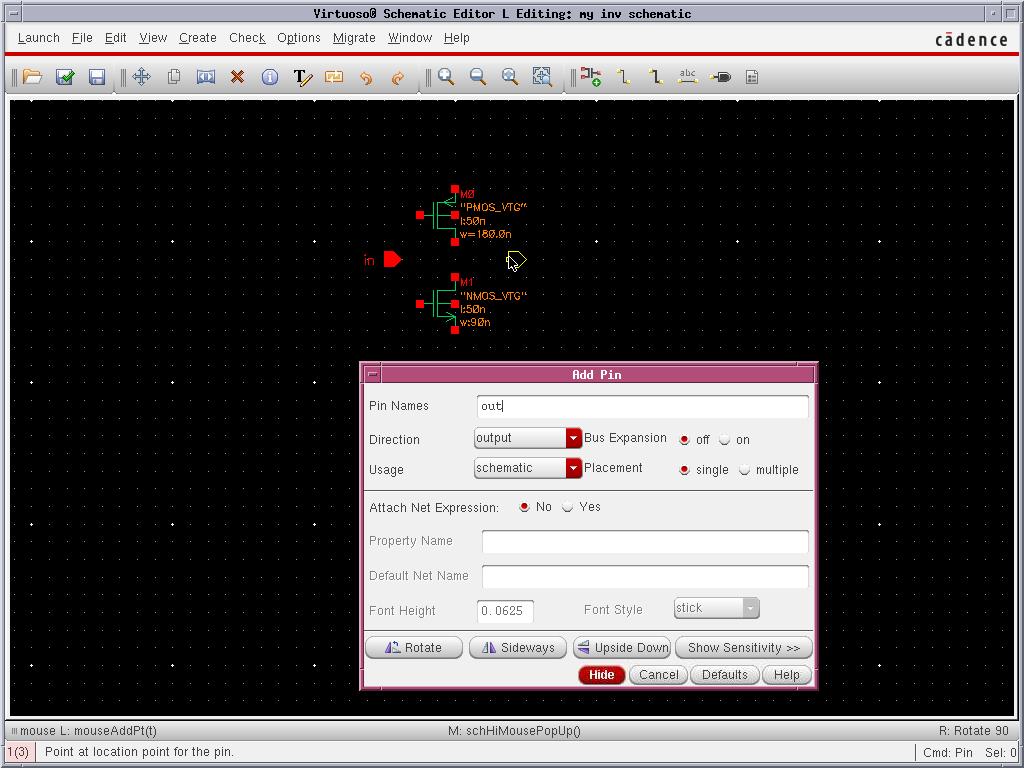Open the Options menu

pos(298,38)
